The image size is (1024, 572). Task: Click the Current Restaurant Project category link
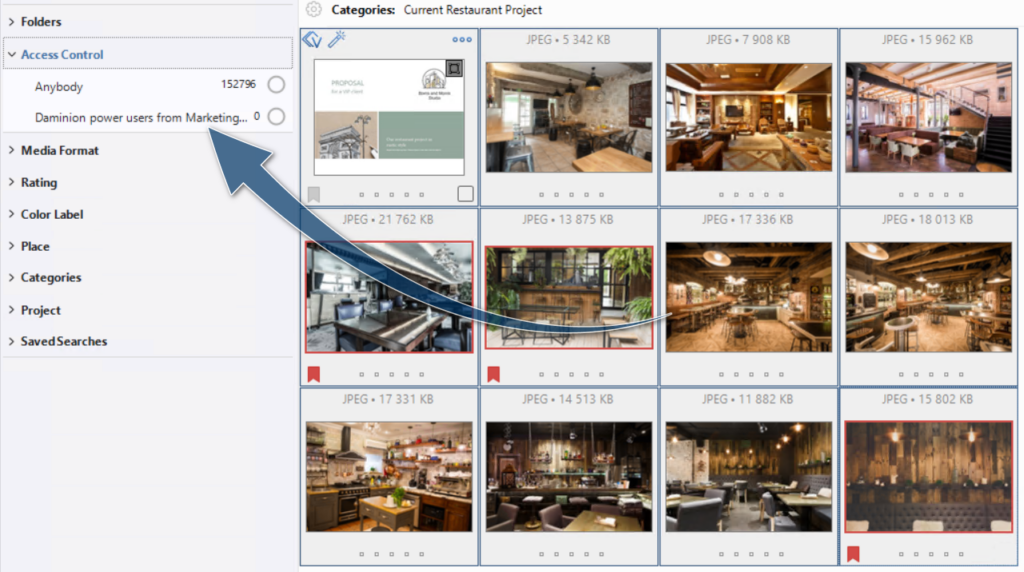[473, 10]
